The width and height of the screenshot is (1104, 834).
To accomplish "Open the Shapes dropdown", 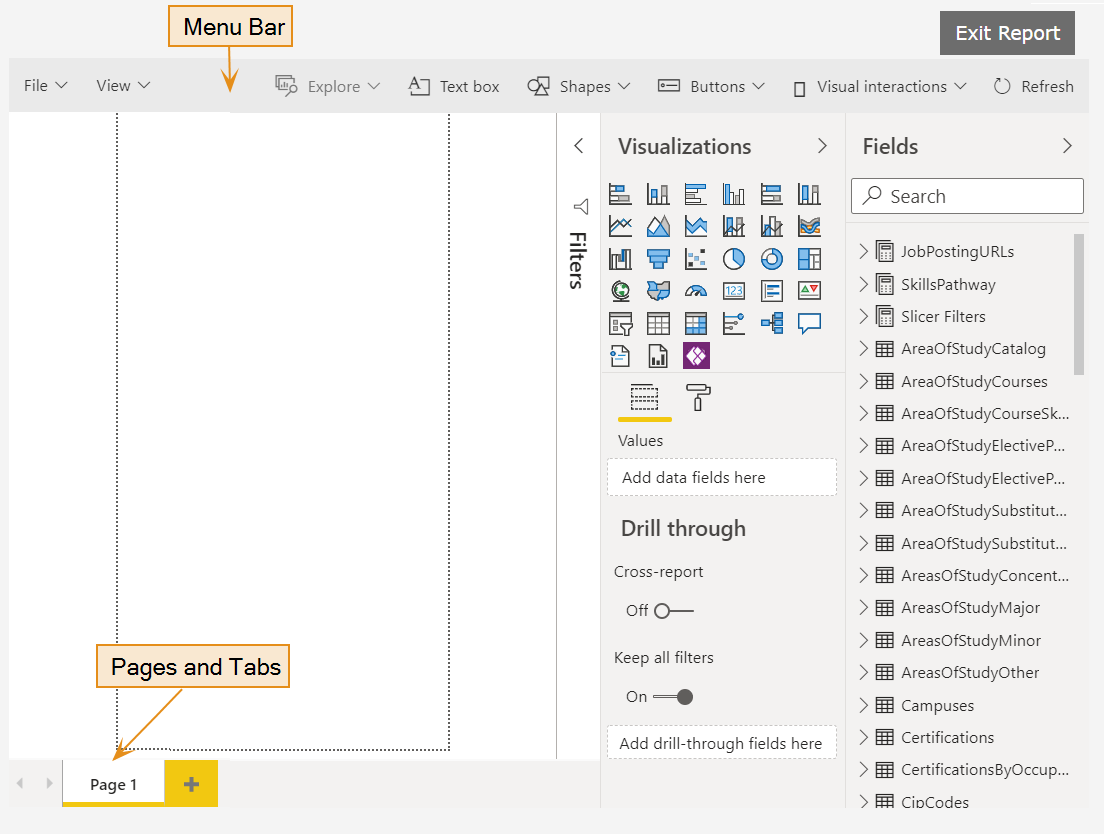I will click(x=579, y=87).
